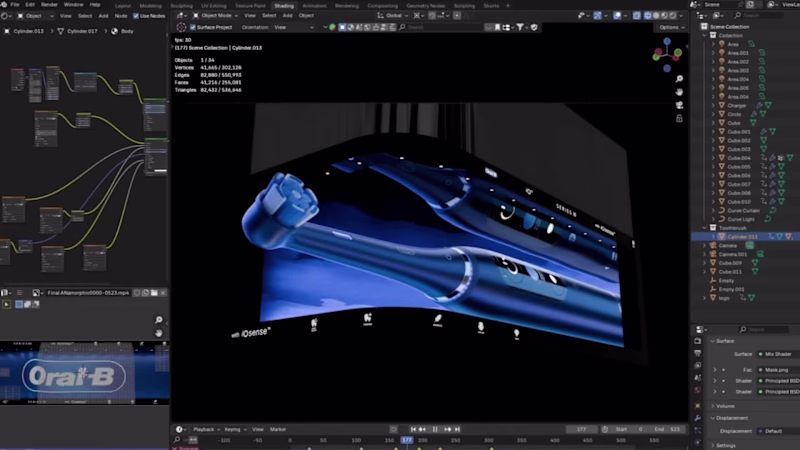Close Final ANamorphic video file with X icon
The height and width of the screenshot is (450, 800).
click(x=163, y=293)
